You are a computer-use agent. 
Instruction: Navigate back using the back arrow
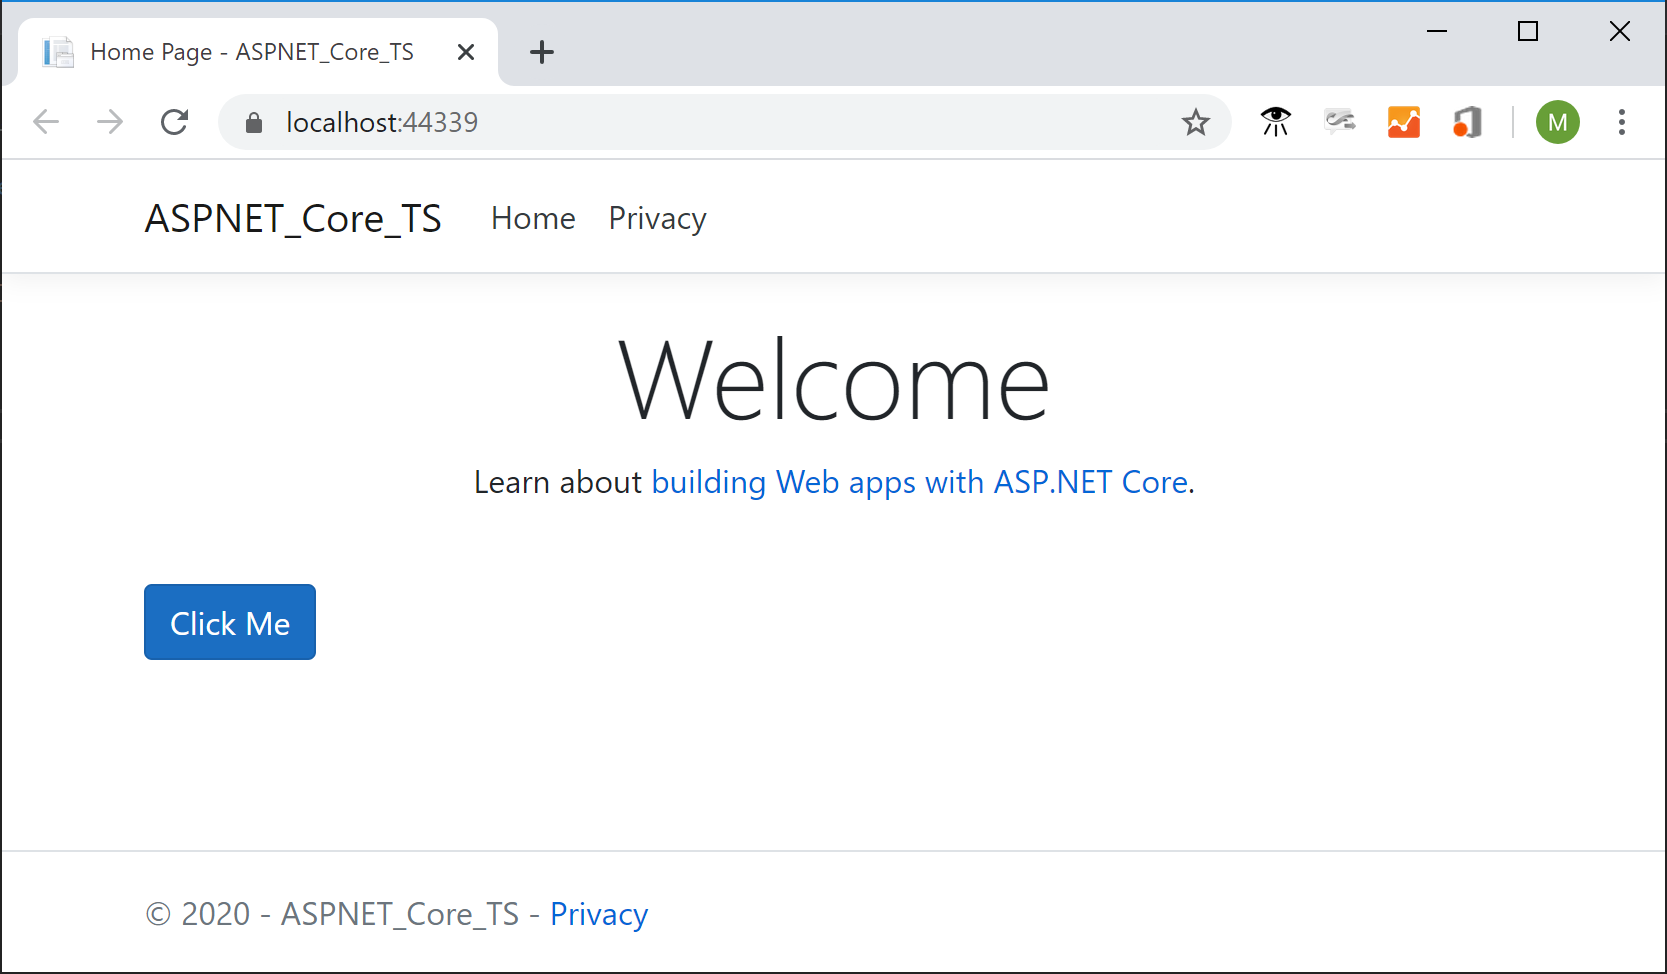tap(45, 121)
